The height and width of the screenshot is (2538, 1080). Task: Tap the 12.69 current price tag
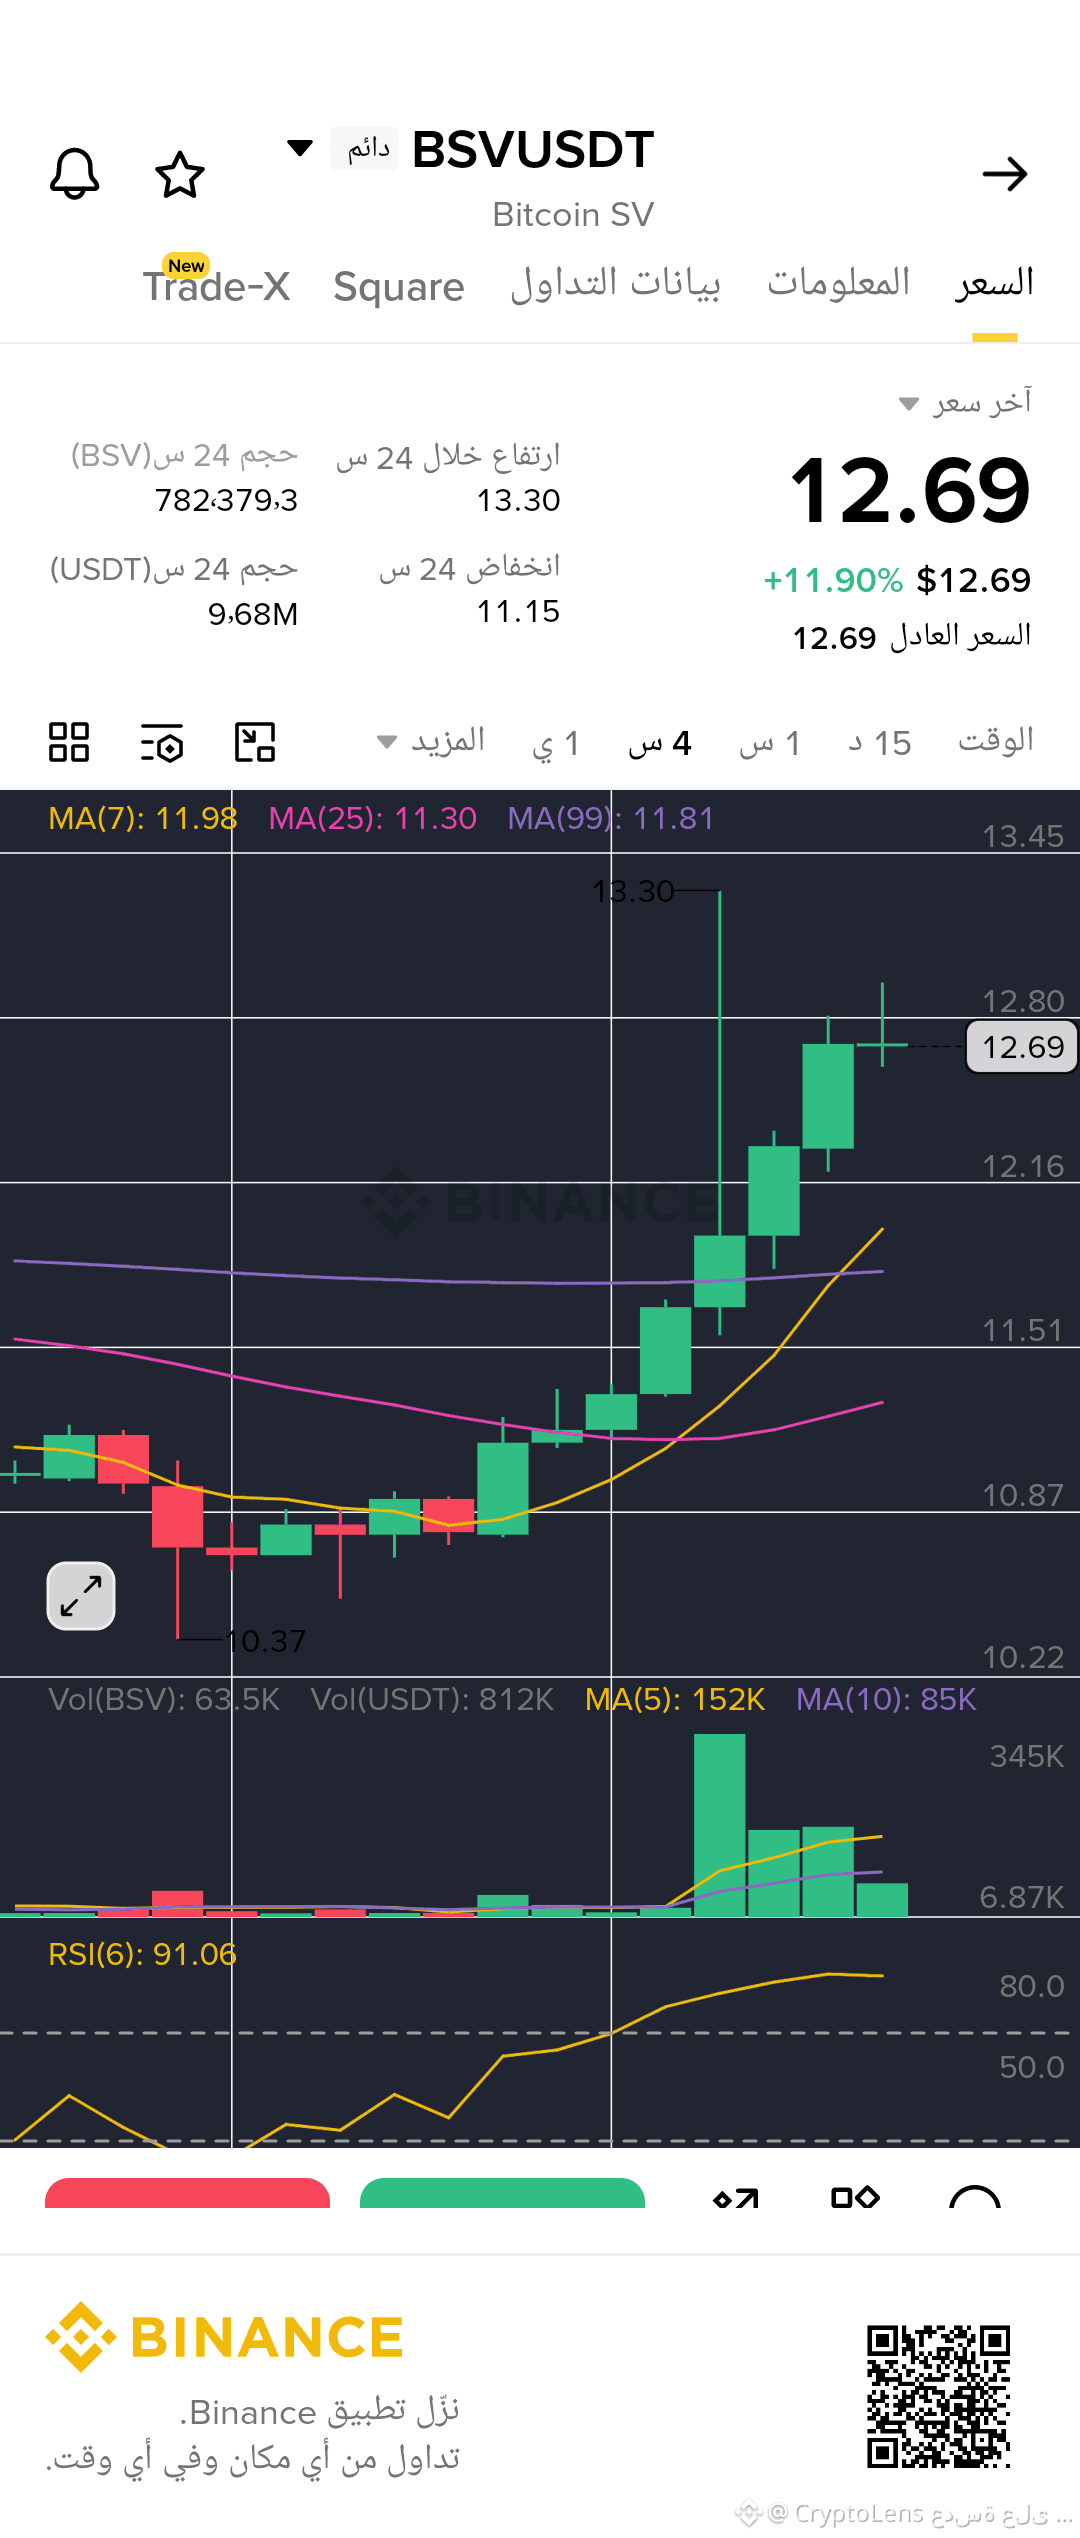pyautogui.click(x=1022, y=1047)
